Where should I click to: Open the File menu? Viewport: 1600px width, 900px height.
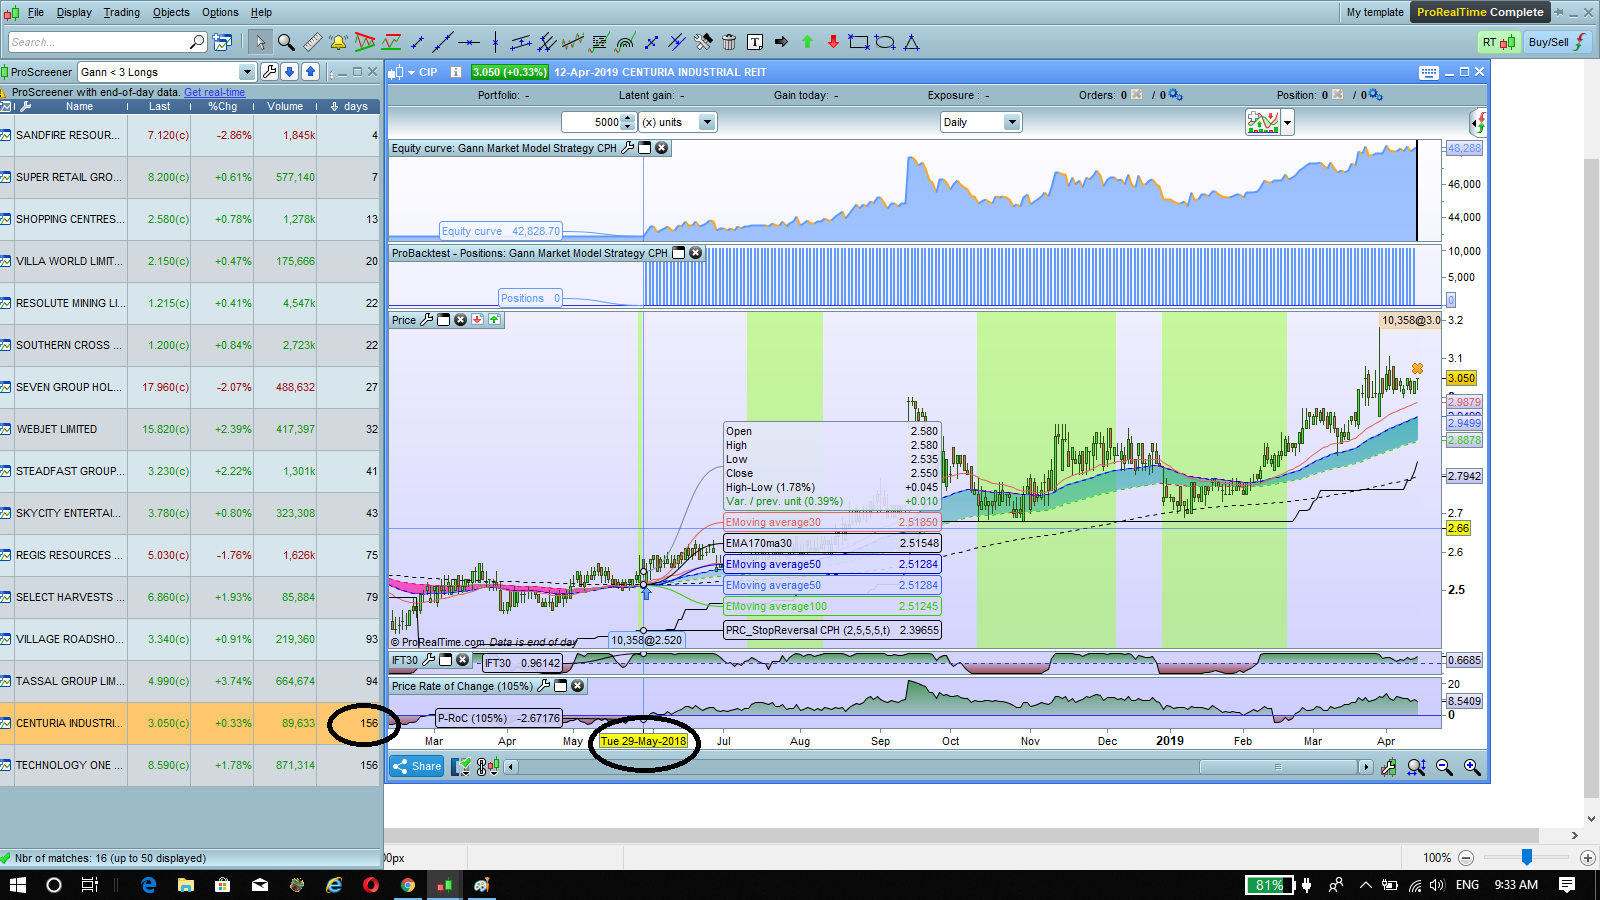point(36,12)
